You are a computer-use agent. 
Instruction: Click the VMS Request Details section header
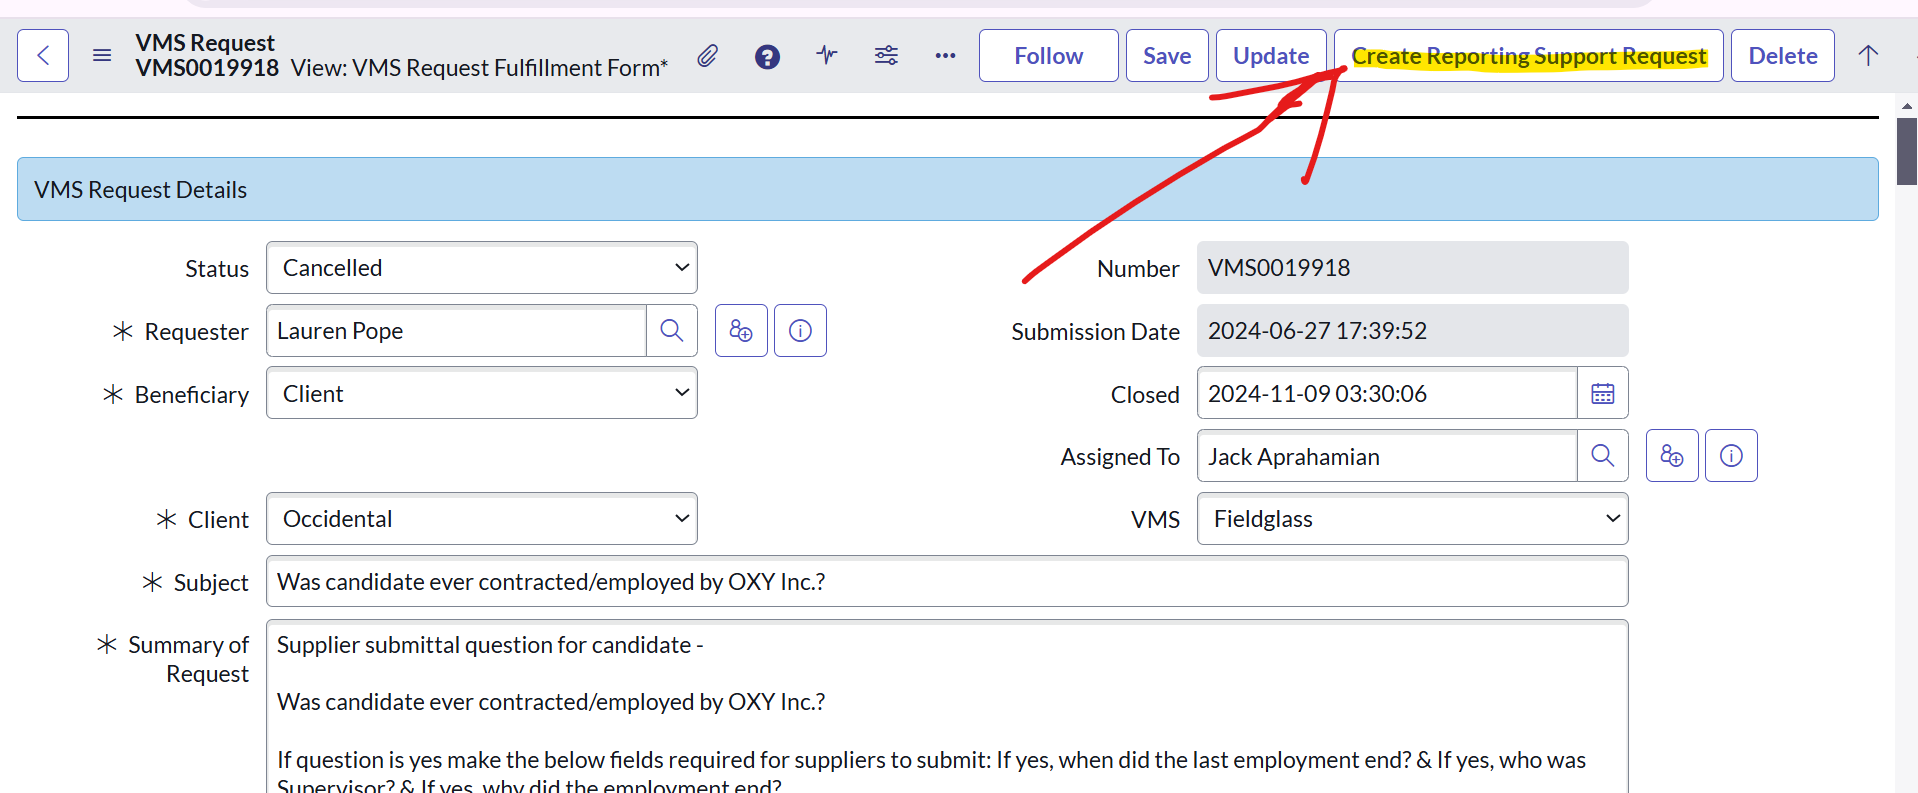click(x=947, y=189)
